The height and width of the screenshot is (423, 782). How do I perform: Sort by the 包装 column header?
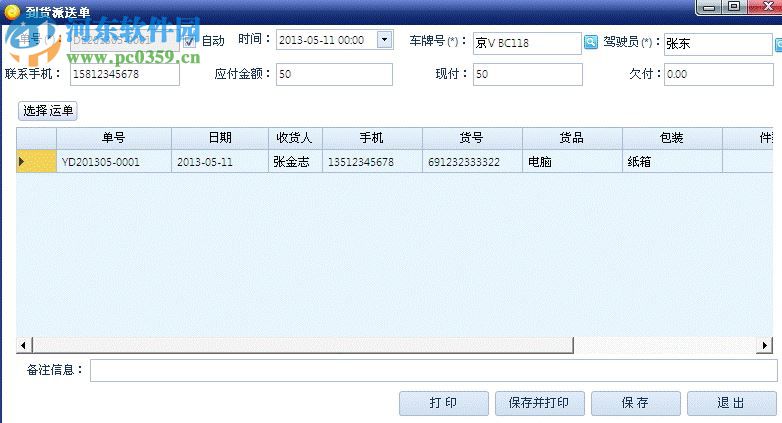[x=672, y=138]
